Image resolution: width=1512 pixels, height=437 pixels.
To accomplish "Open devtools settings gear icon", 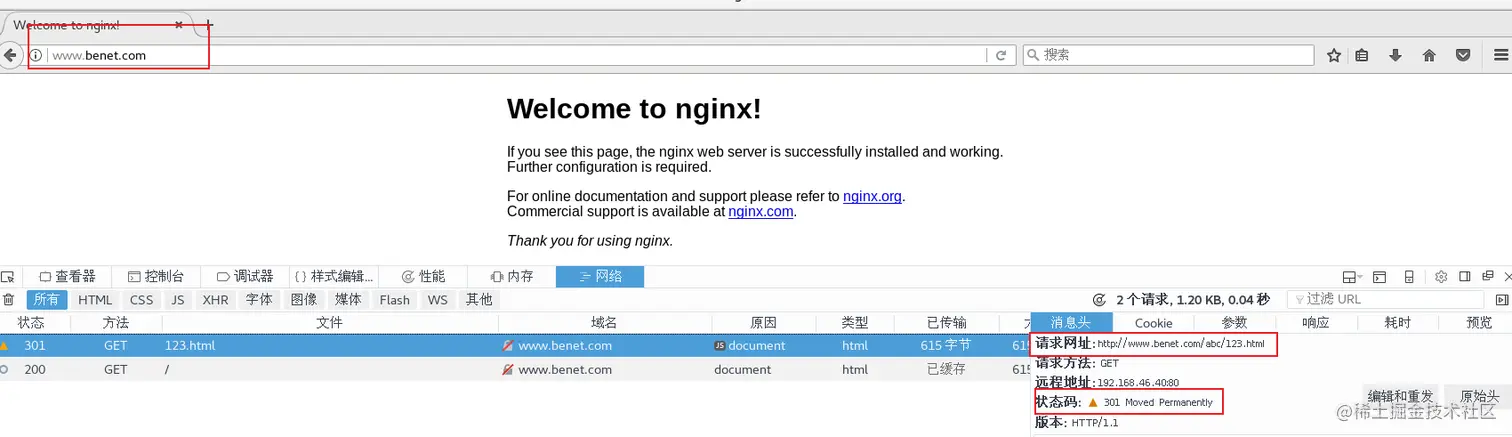I will click(1441, 277).
